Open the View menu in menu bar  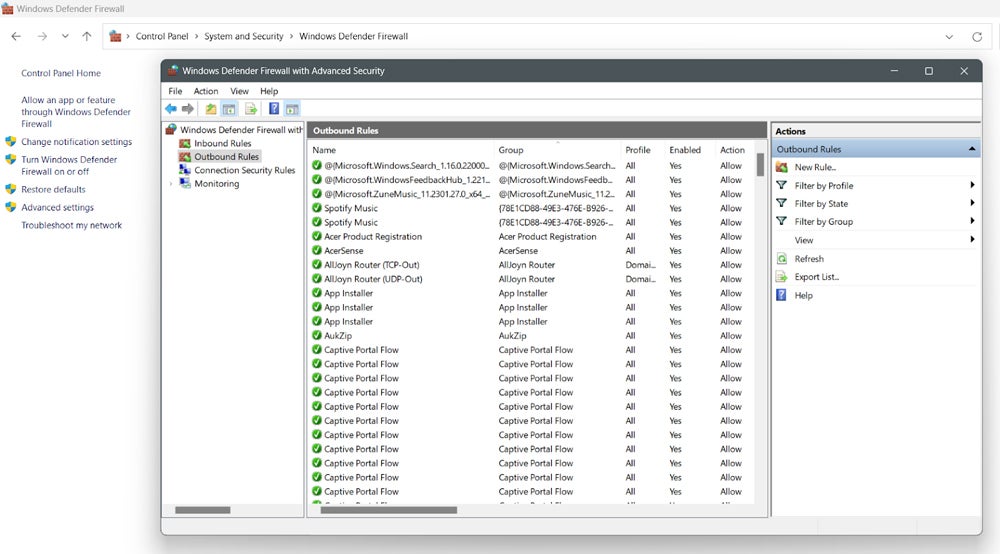pyautogui.click(x=239, y=91)
